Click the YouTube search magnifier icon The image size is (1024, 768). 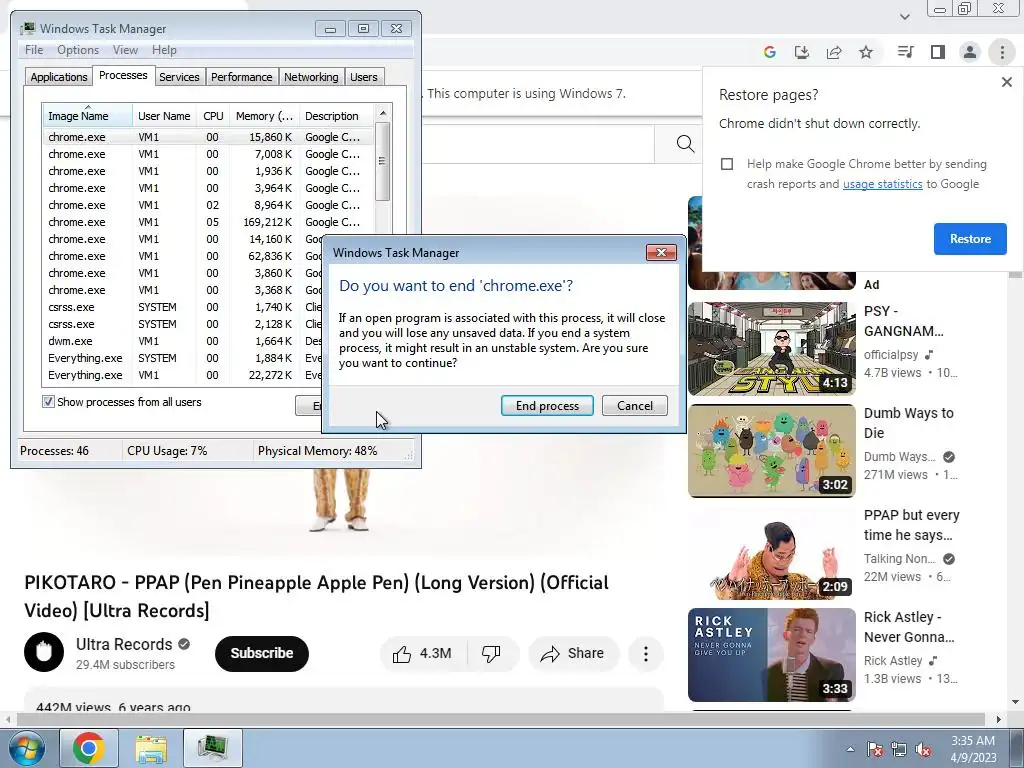click(x=685, y=144)
